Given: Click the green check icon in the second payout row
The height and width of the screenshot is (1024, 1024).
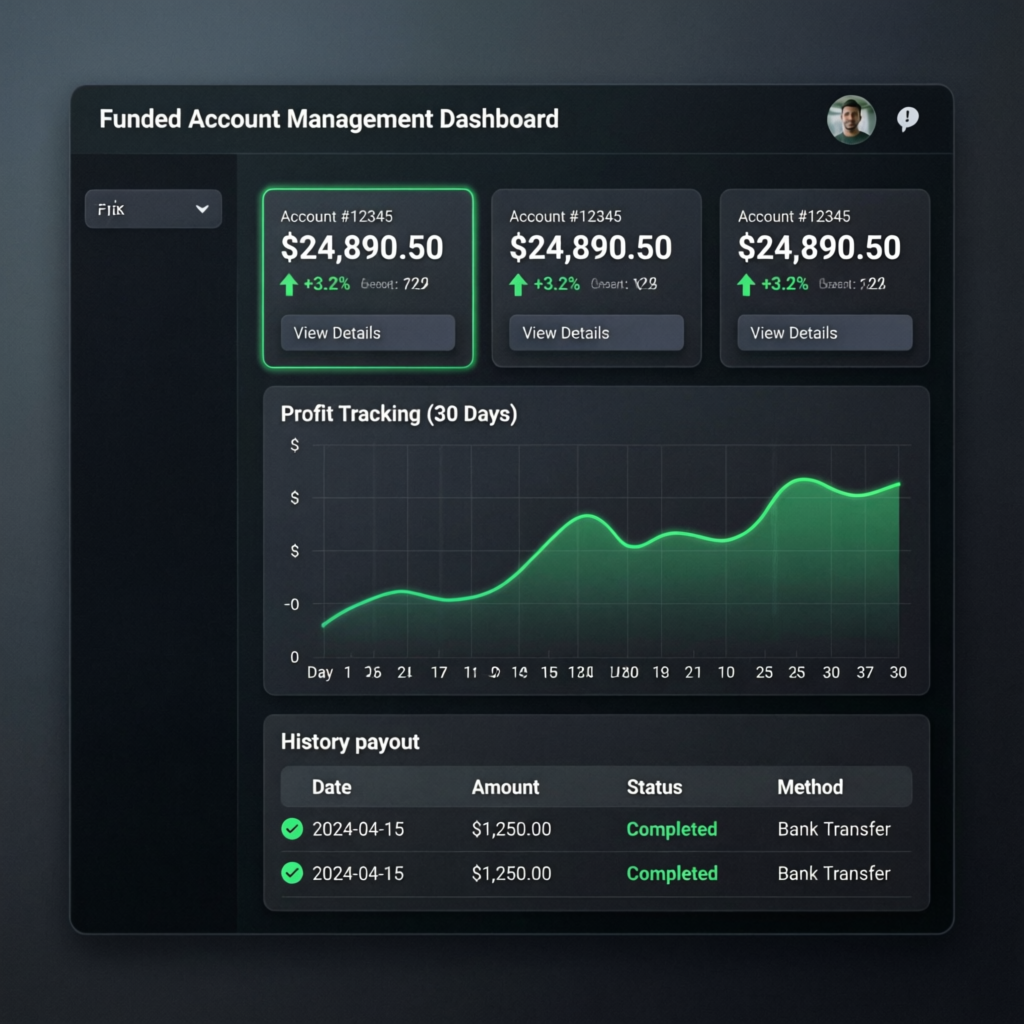Looking at the screenshot, I should pos(292,873).
